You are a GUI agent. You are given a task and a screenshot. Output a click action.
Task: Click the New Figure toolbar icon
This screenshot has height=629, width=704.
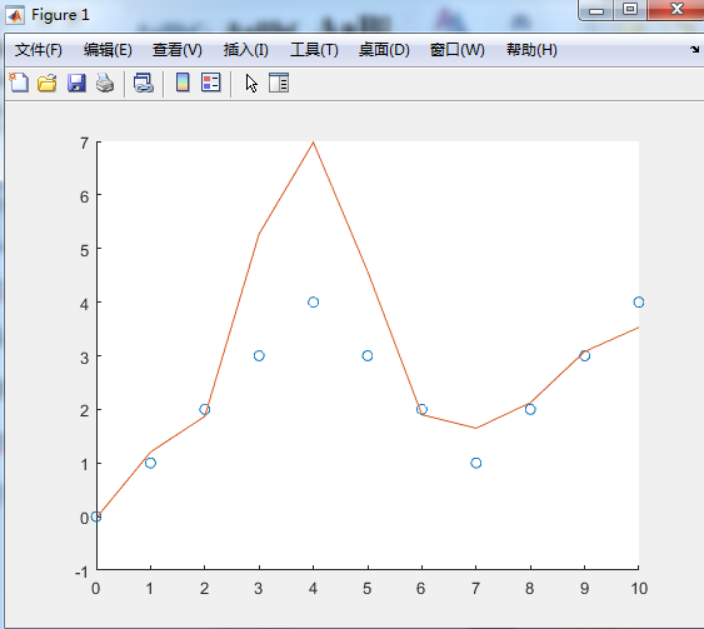19,83
